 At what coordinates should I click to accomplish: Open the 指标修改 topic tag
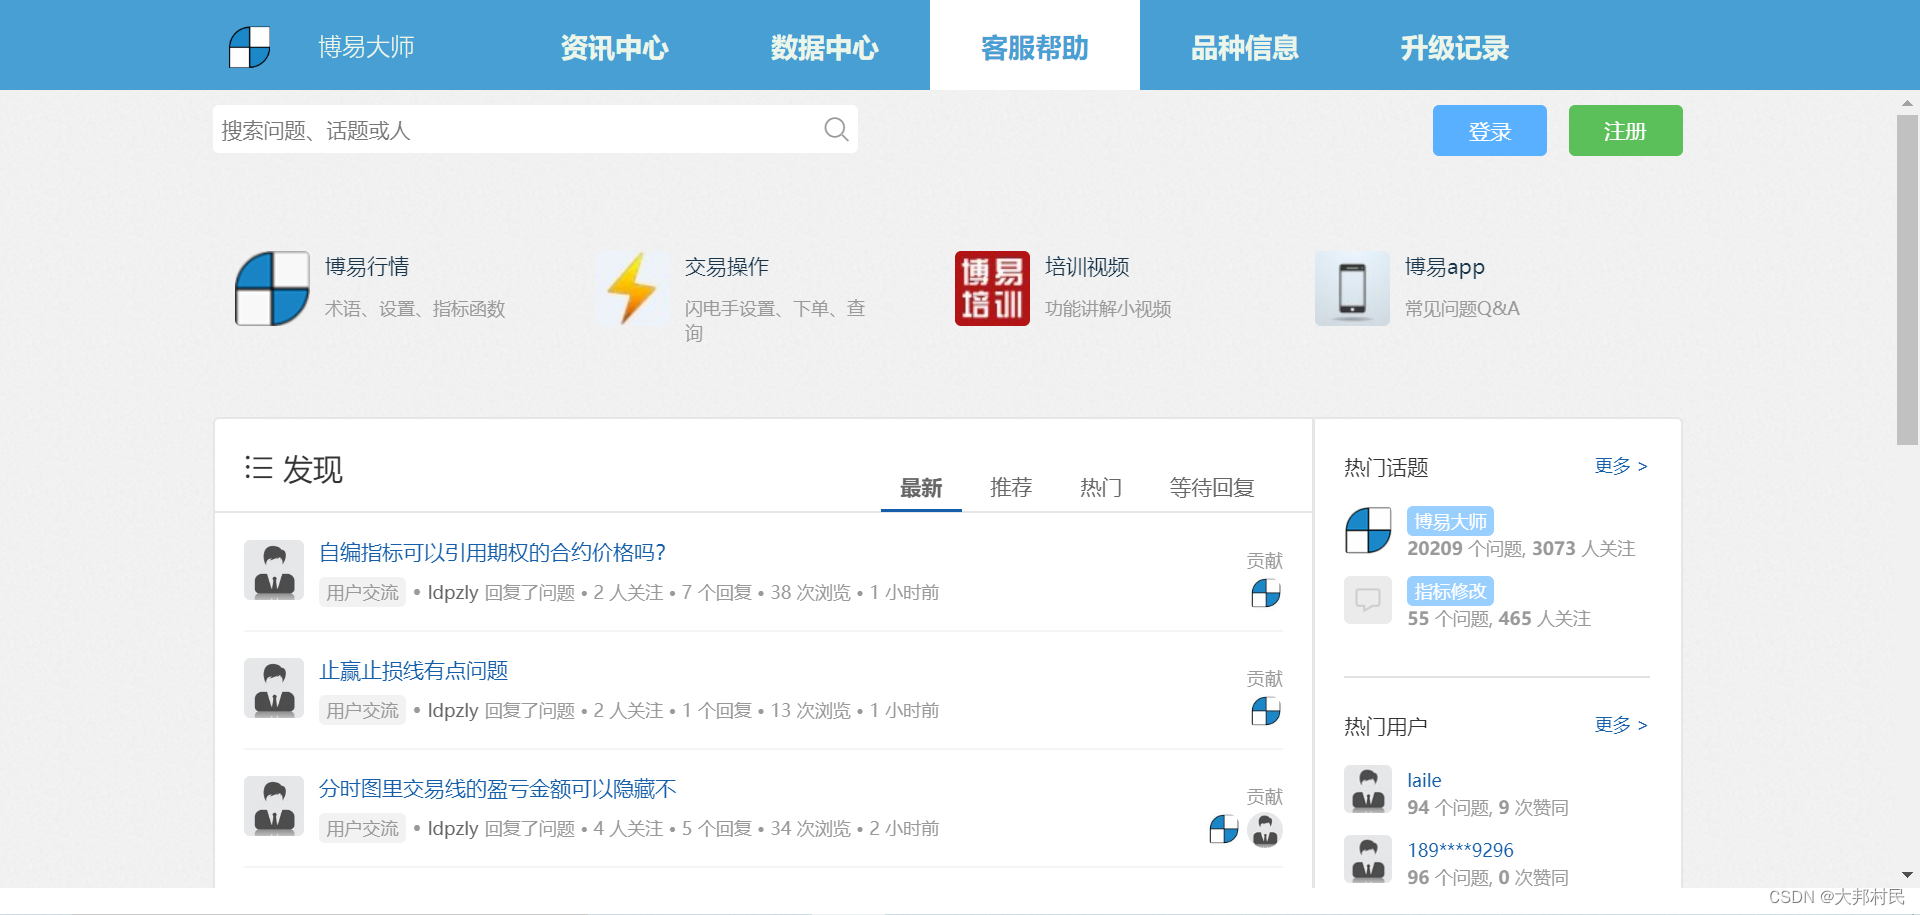coord(1450,591)
